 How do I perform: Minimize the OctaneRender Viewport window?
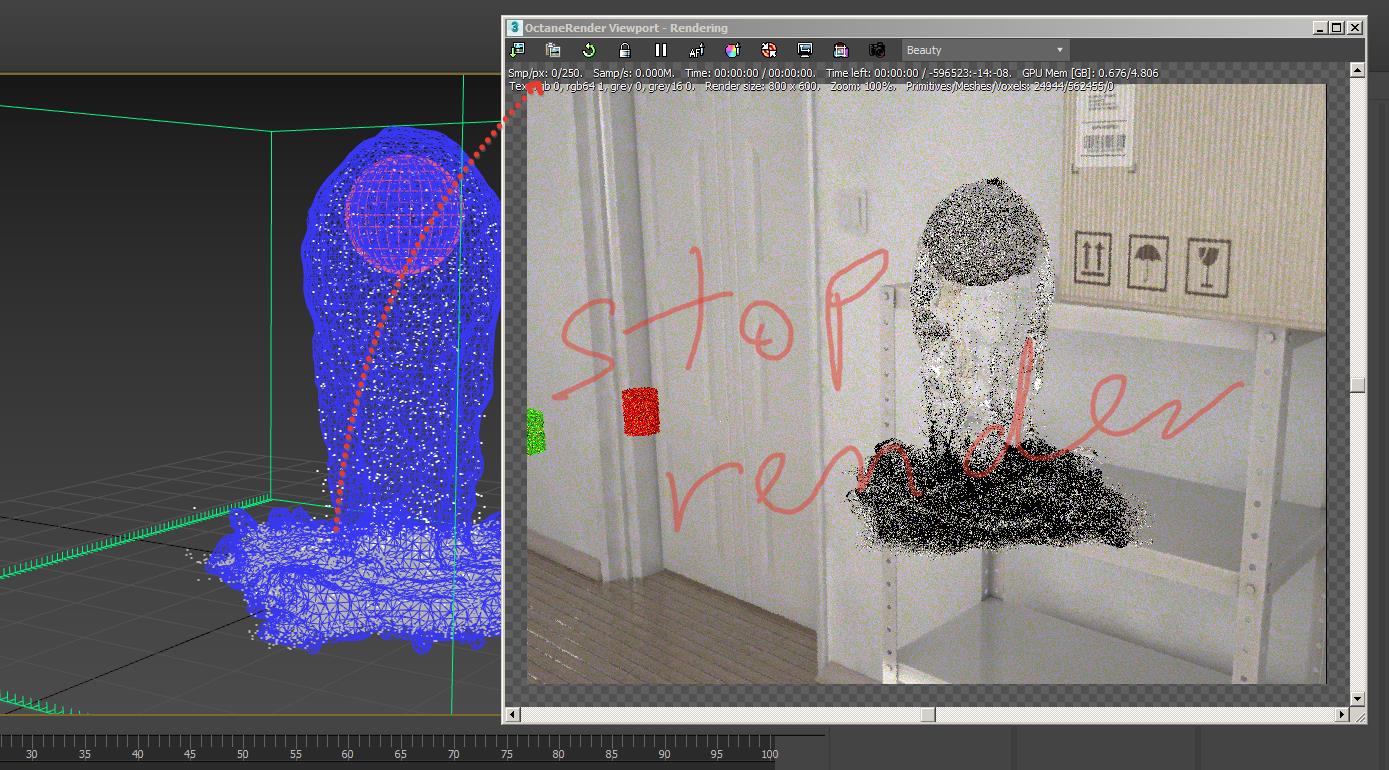[1320, 28]
